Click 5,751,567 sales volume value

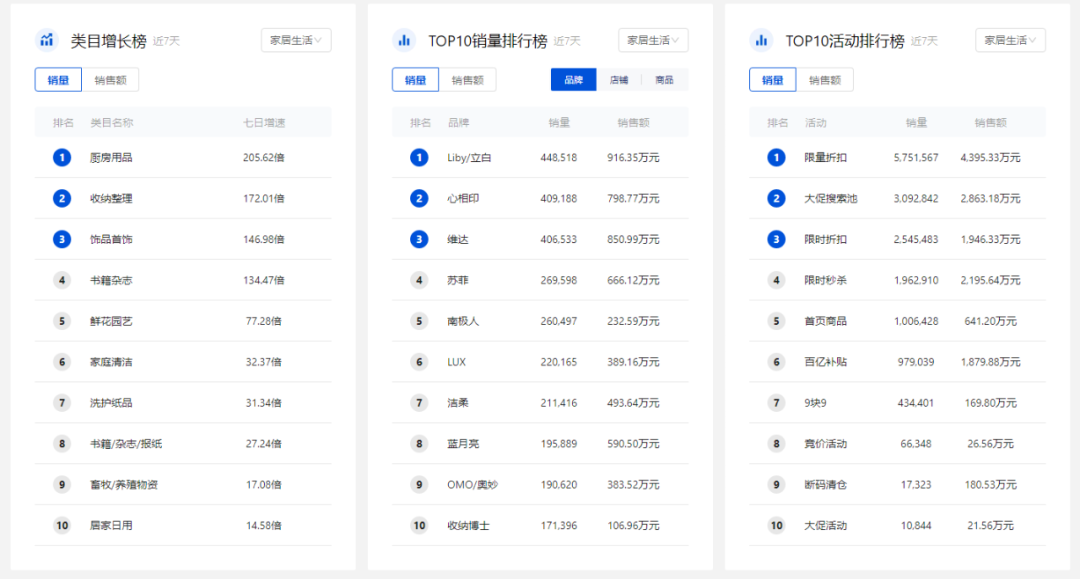[916, 158]
